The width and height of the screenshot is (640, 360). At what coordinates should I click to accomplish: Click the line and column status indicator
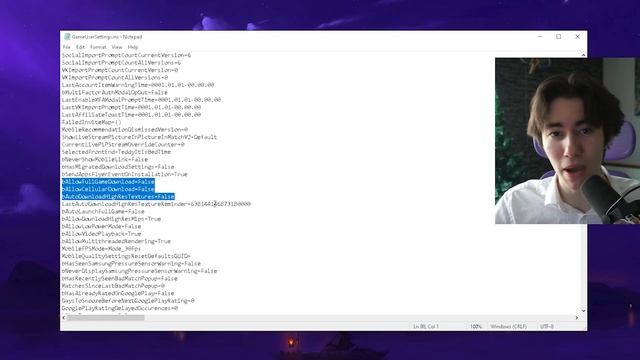426,327
